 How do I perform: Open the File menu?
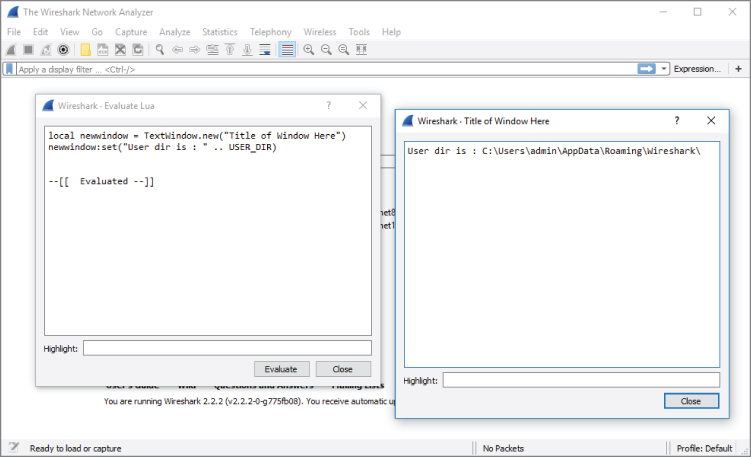14,32
